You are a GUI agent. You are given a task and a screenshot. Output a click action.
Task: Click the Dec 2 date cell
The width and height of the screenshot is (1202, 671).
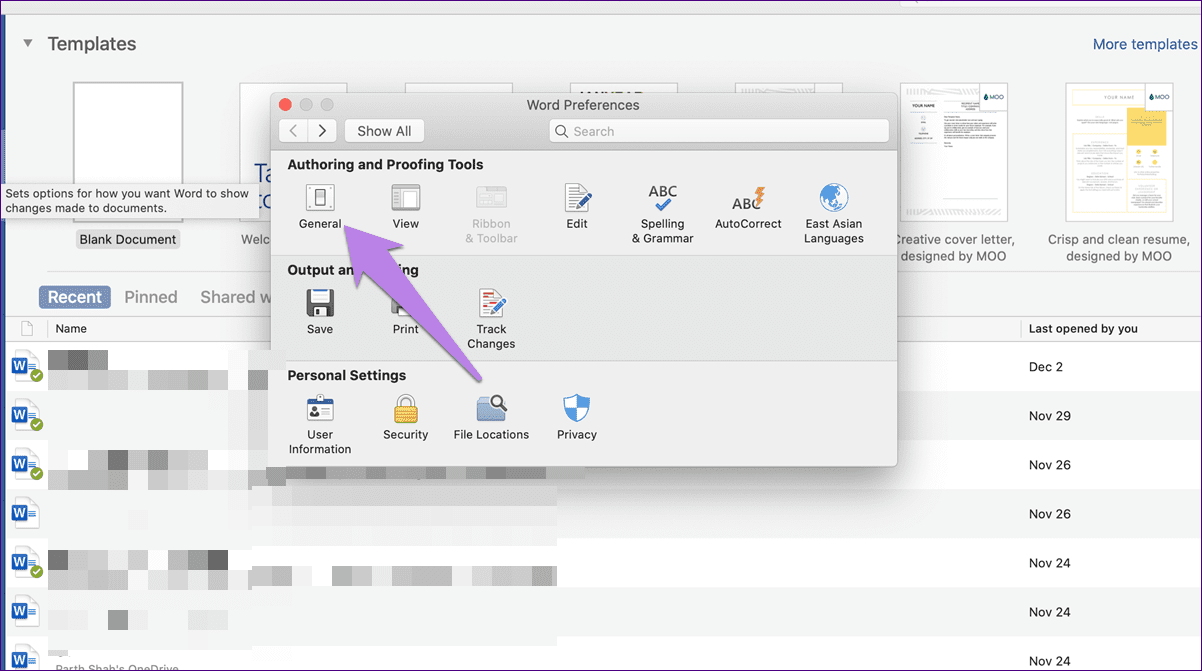tap(1045, 367)
